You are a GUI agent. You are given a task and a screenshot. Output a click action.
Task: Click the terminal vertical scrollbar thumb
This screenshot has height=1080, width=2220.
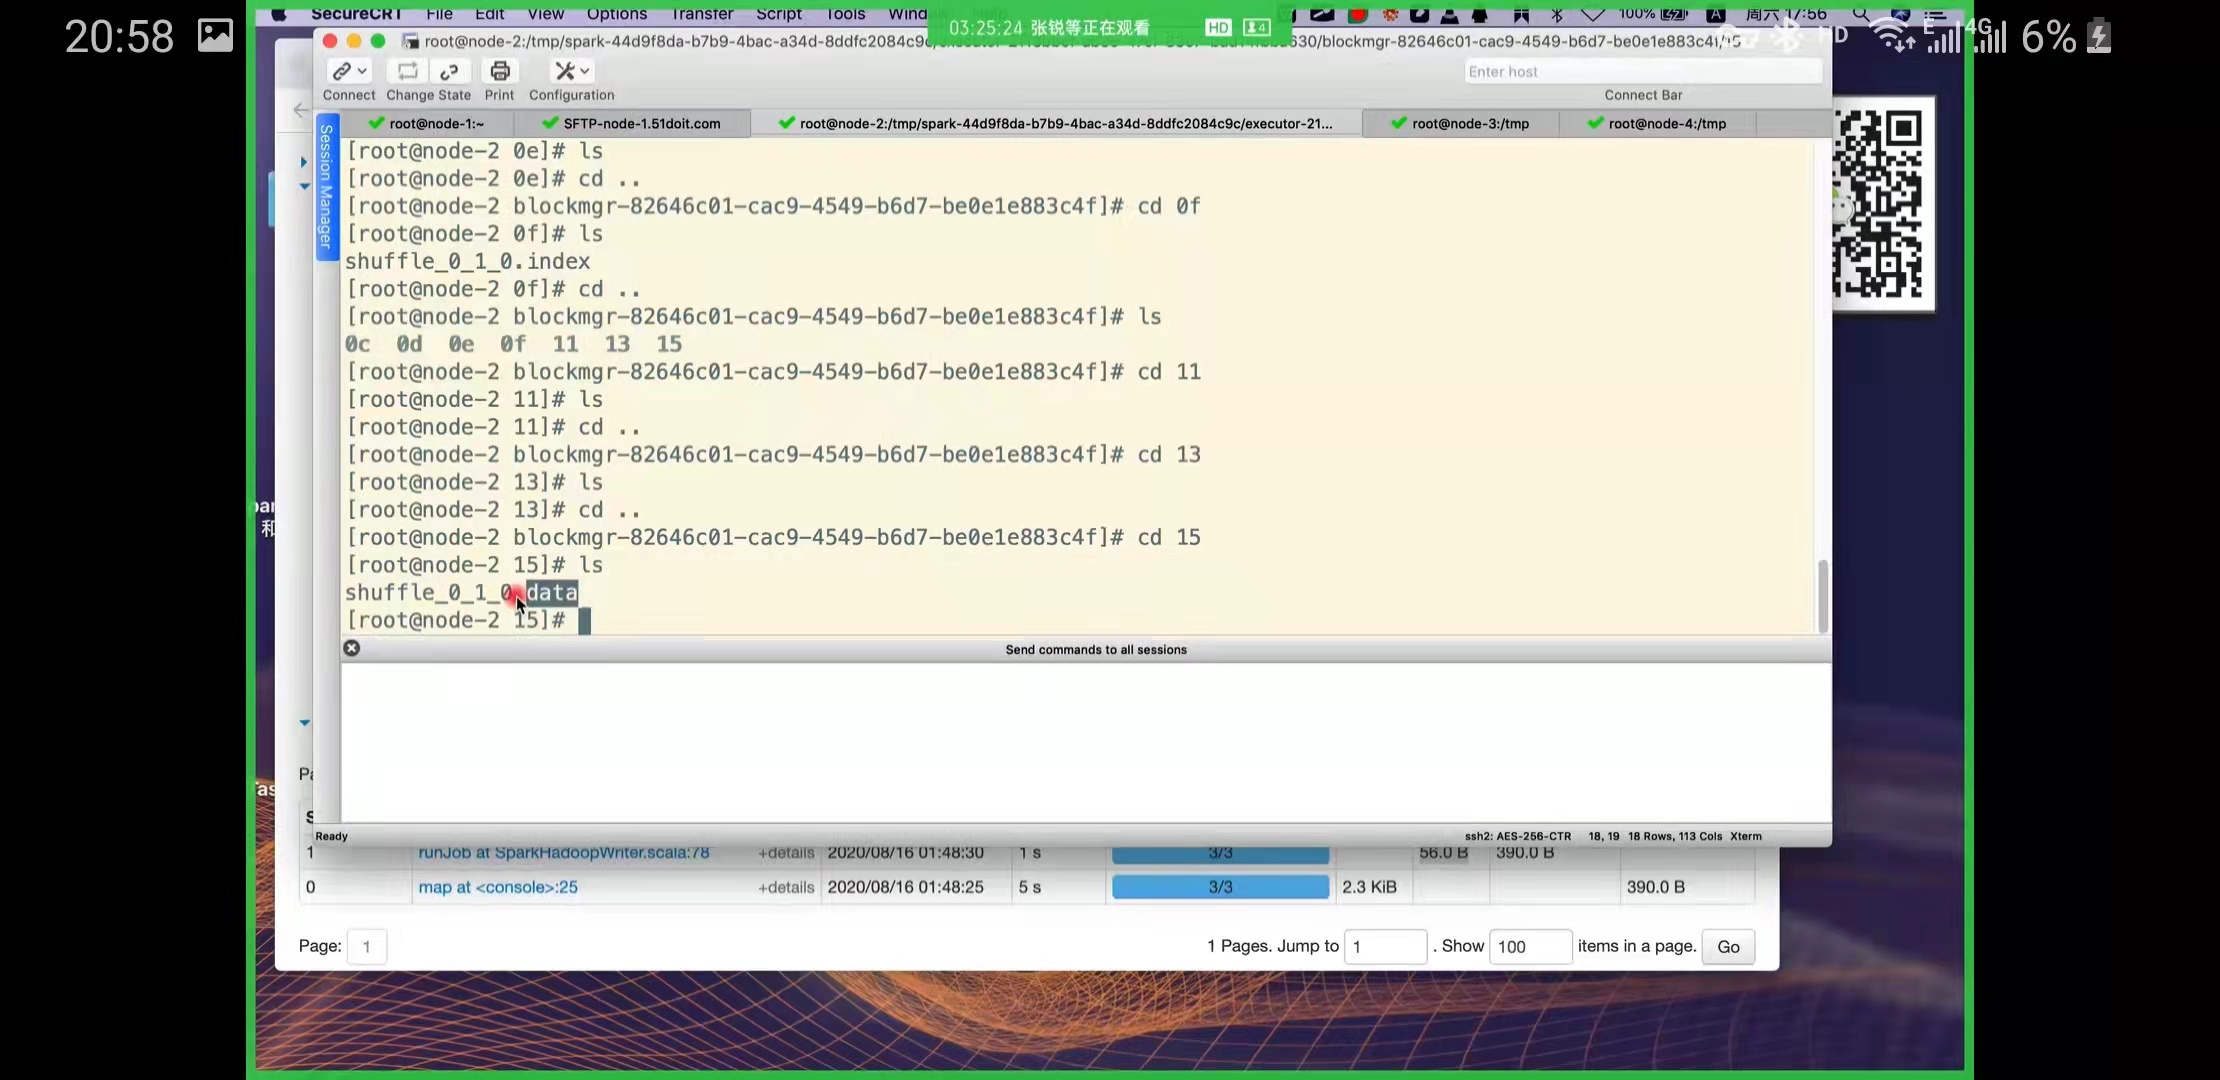1822,595
